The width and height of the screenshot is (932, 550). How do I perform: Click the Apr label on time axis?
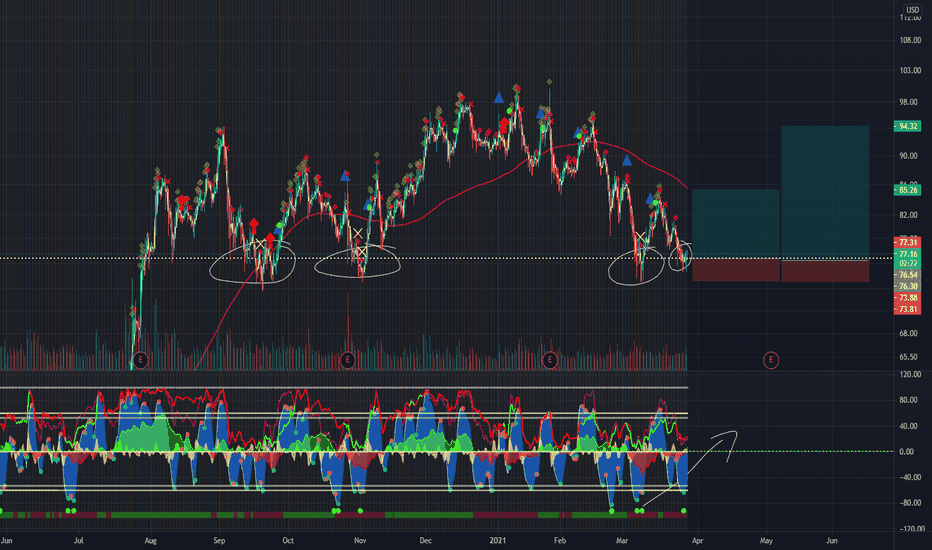coord(697,540)
